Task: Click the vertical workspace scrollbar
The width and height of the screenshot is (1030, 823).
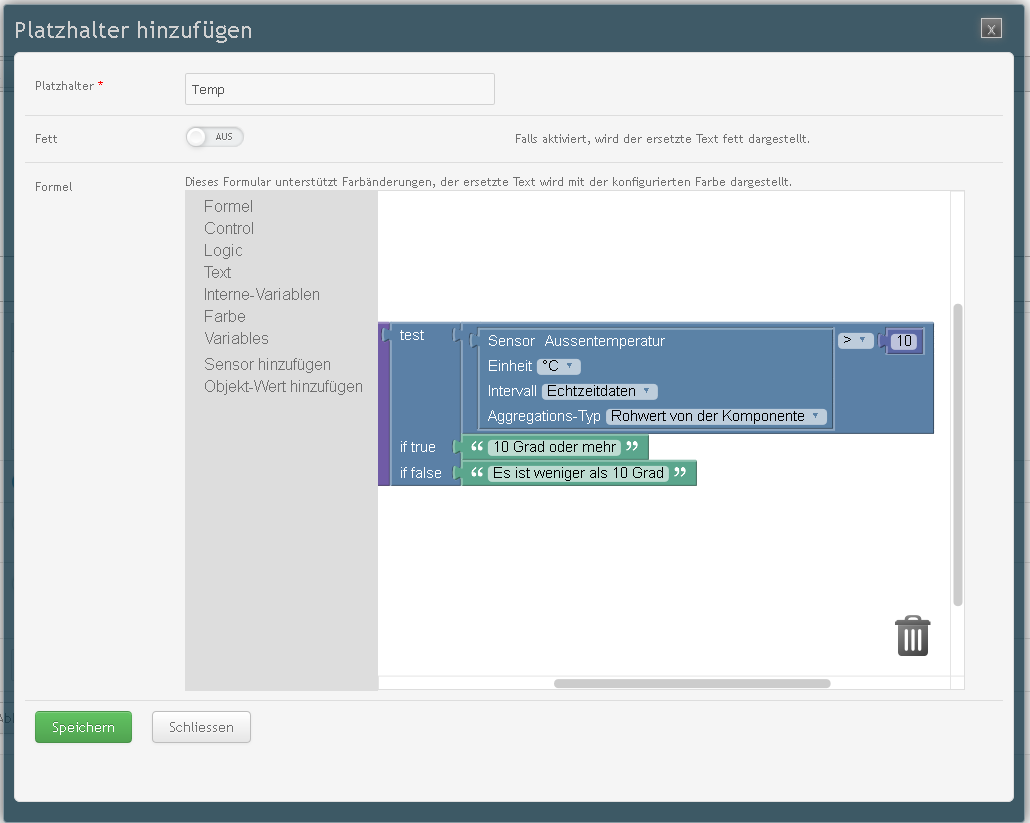Action: (958, 455)
